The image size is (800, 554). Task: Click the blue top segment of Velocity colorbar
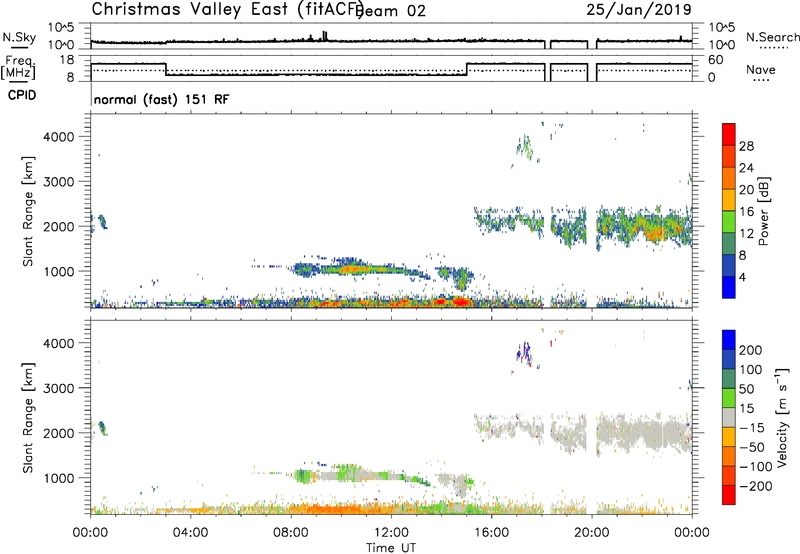pos(729,340)
